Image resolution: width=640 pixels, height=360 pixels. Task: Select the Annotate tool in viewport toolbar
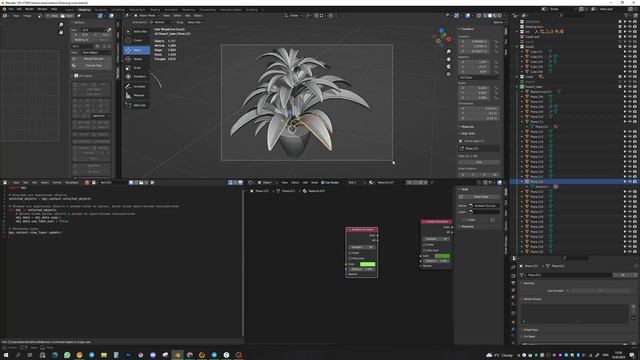(136, 87)
